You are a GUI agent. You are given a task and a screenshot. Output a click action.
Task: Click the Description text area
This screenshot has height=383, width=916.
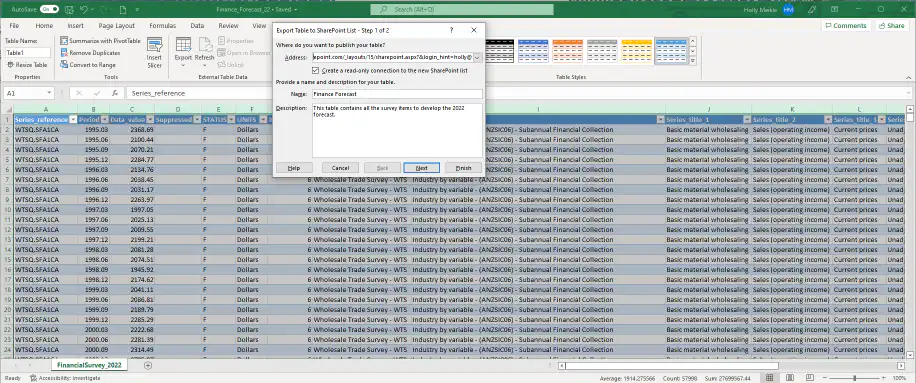[397, 130]
